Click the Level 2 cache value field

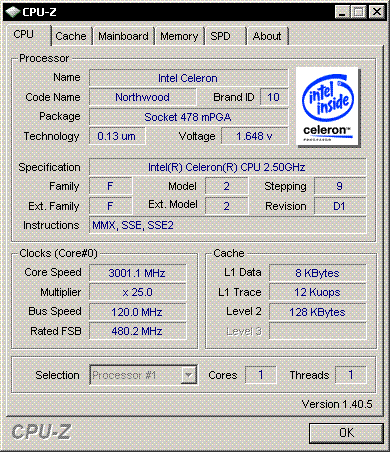[317, 312]
